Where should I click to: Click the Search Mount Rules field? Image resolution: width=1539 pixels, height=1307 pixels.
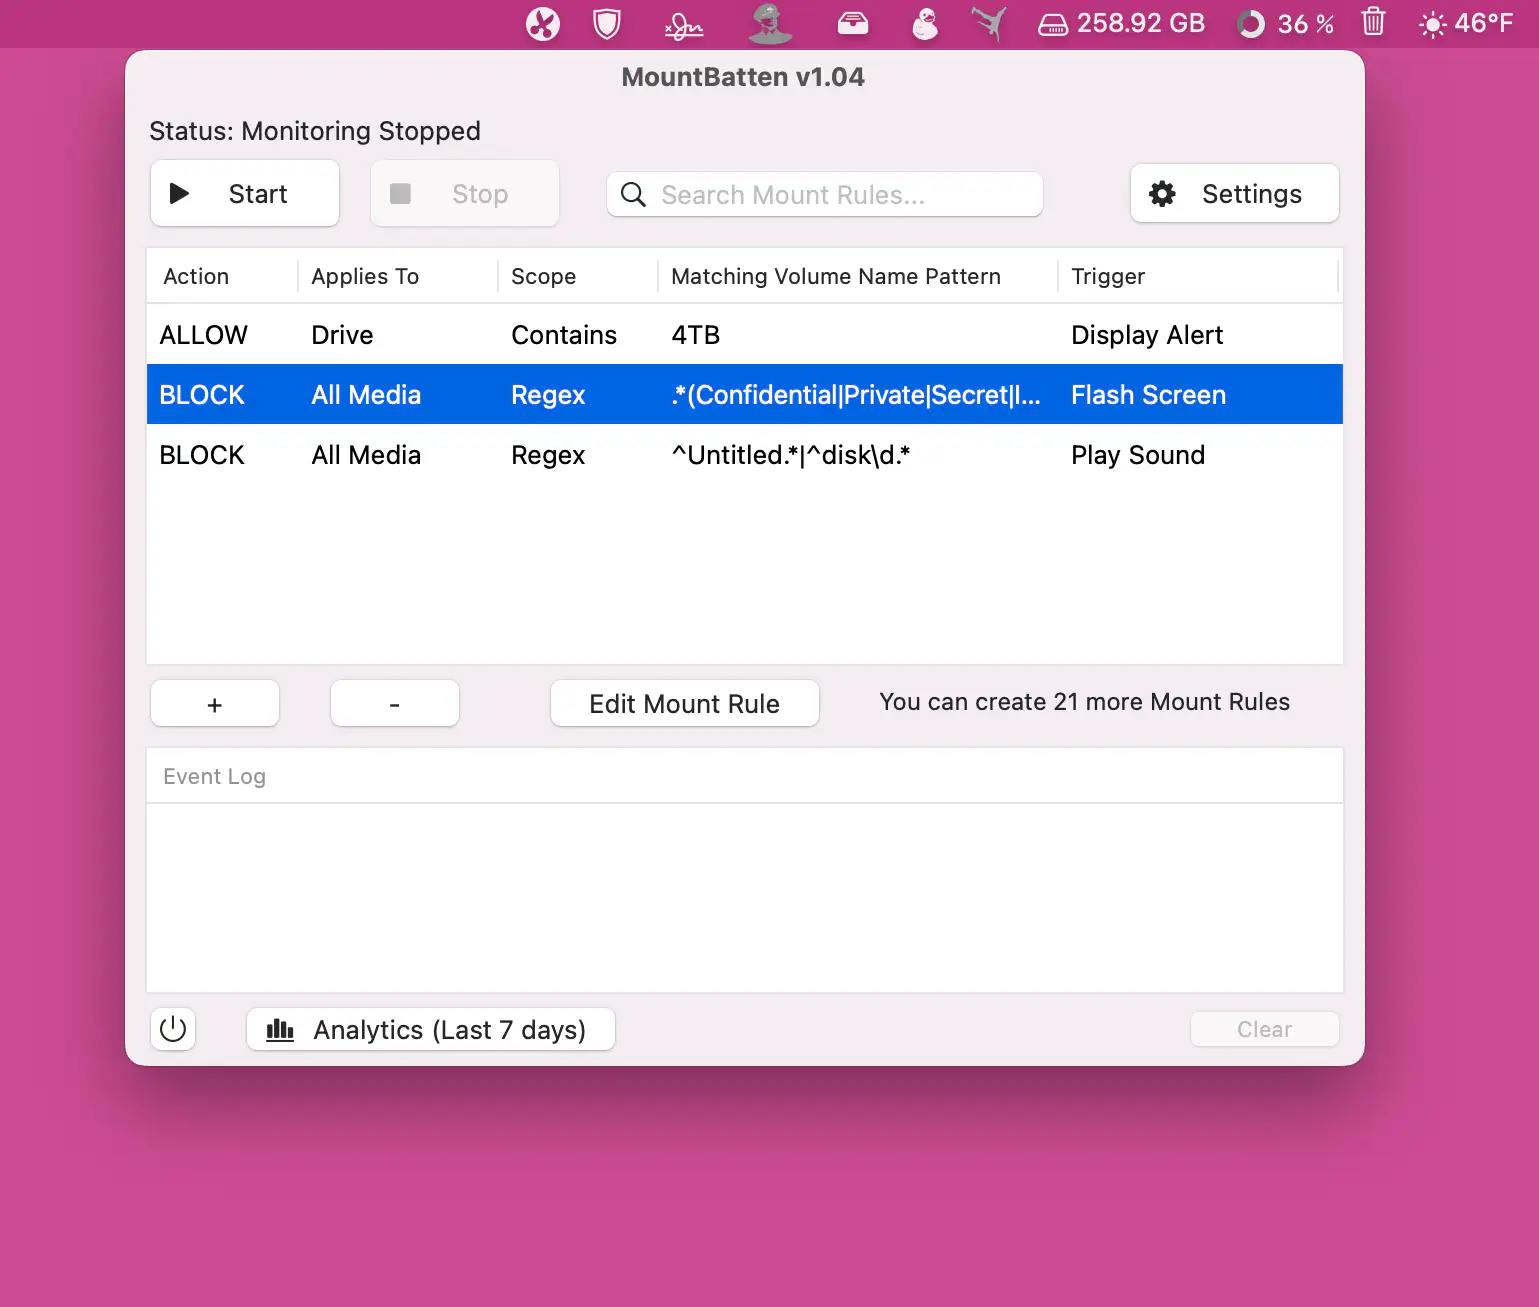tap(825, 195)
